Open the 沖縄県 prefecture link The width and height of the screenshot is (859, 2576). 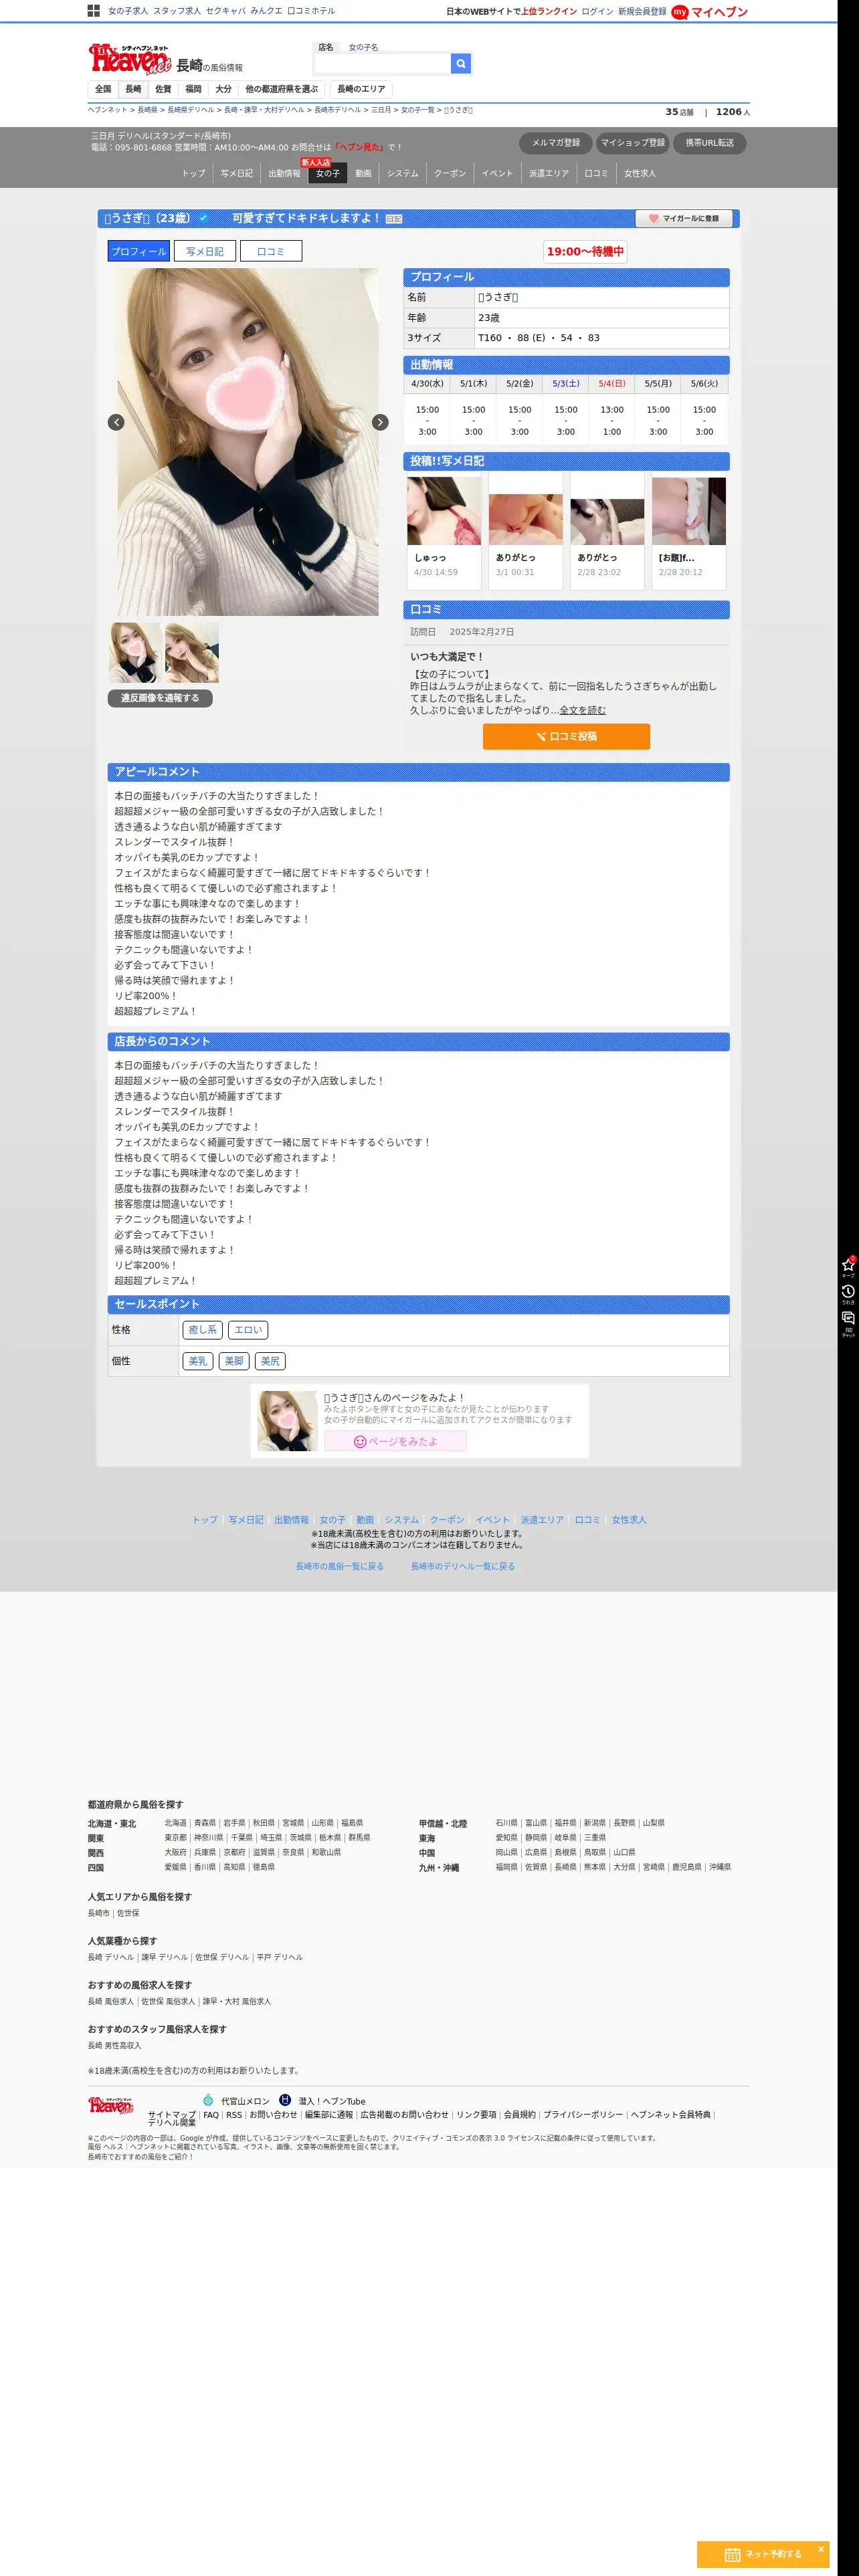(x=720, y=1867)
